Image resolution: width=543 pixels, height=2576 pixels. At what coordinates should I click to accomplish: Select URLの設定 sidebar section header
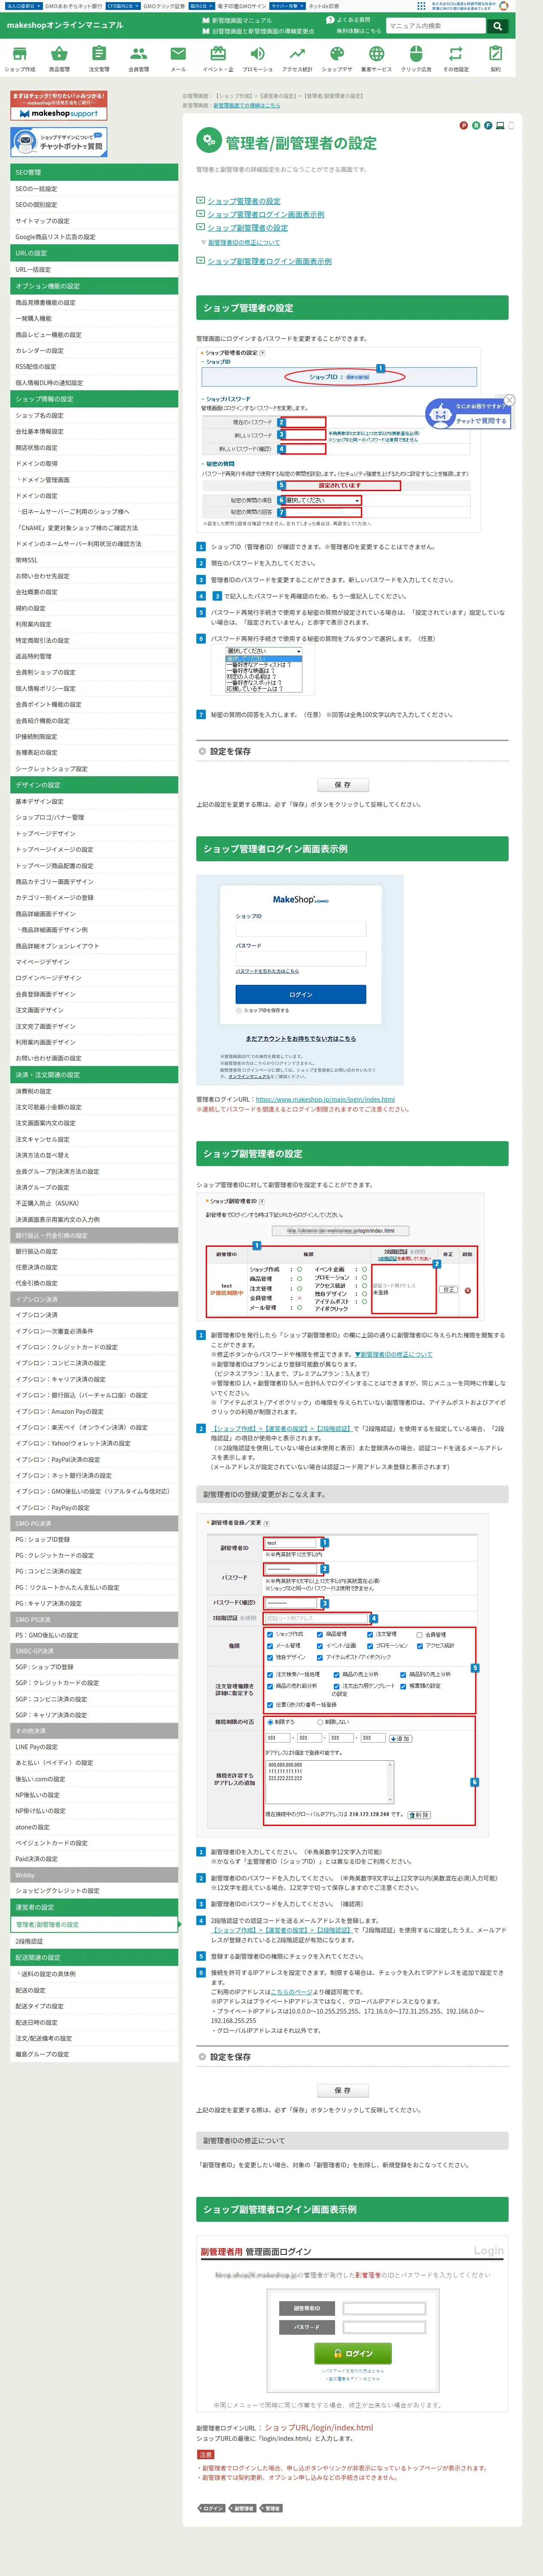[94, 253]
